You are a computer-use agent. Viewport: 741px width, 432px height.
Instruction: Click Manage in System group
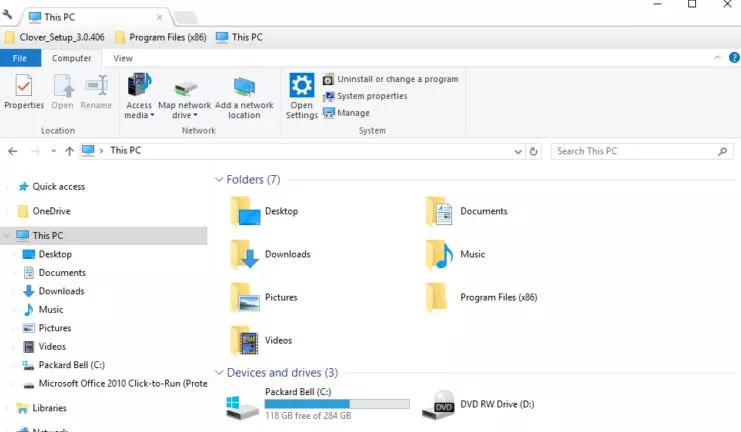point(346,113)
